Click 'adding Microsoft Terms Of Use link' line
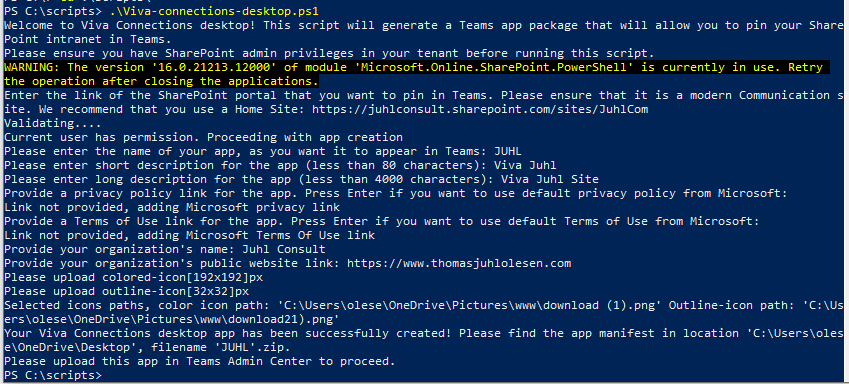 (189, 236)
